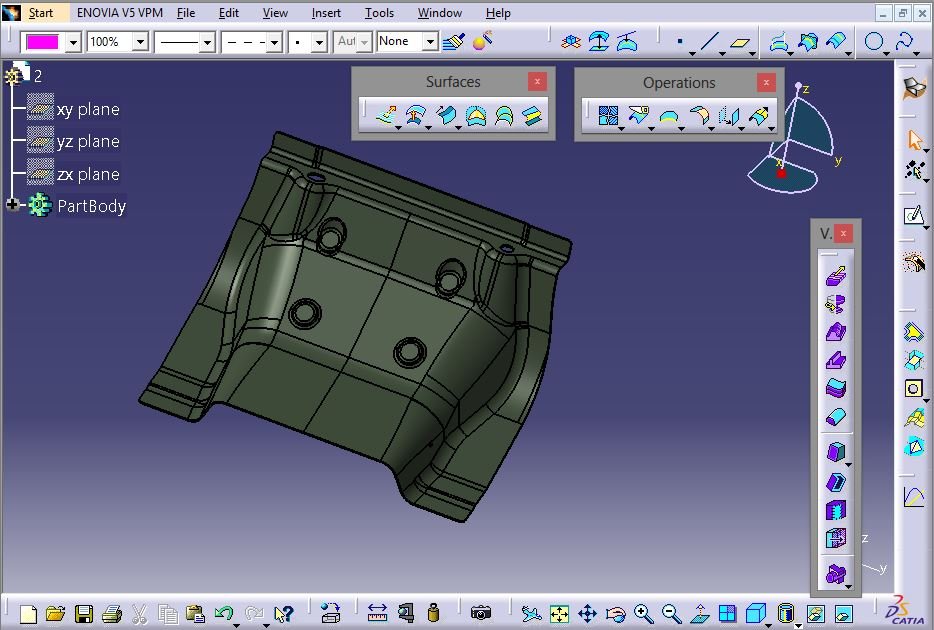Select xy plane in the tree
This screenshot has width=934, height=630.
[x=88, y=109]
